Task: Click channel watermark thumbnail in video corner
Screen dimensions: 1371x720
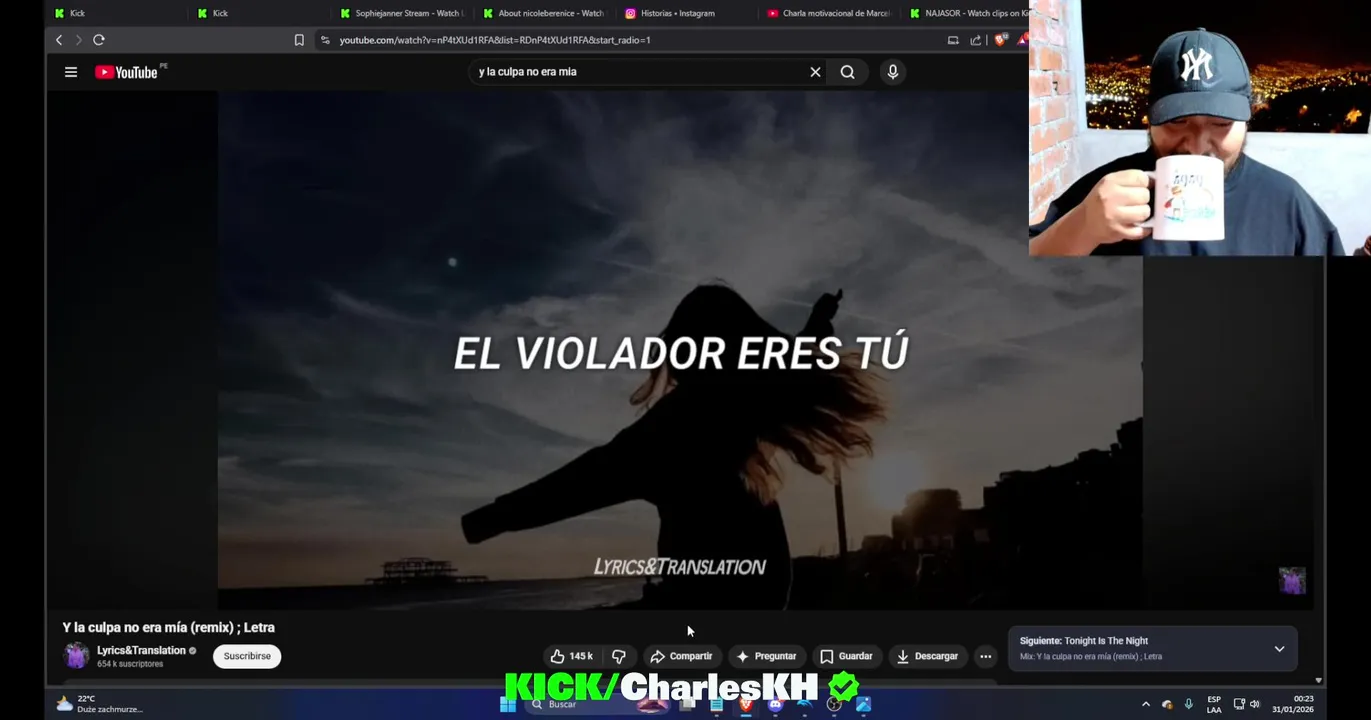Action: pos(1292,581)
